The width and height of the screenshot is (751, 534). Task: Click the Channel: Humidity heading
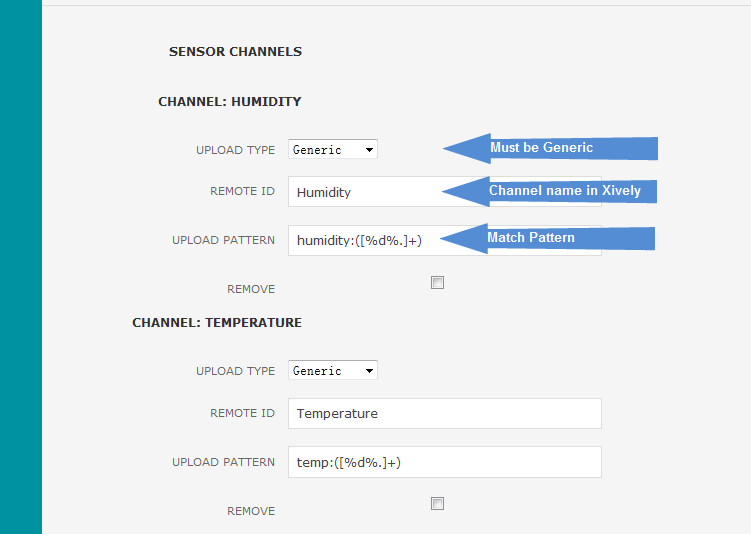pyautogui.click(x=229, y=102)
